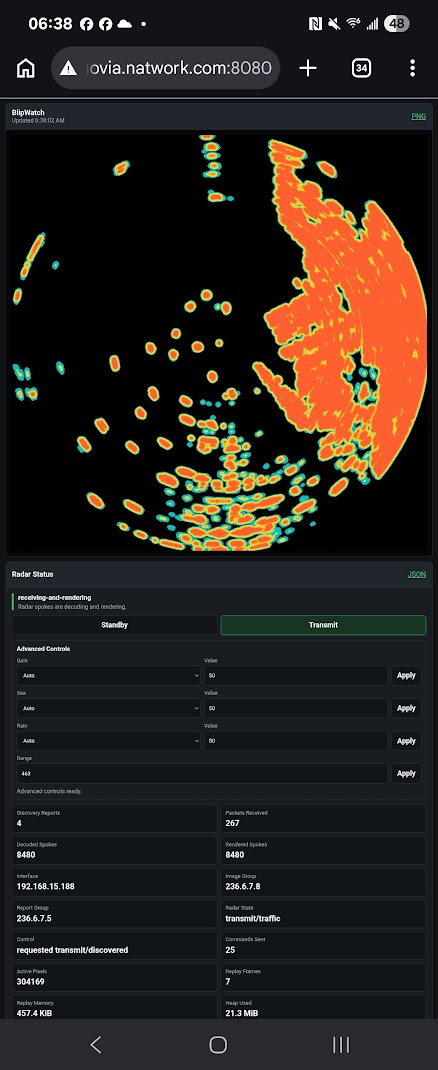
Task: Tap the first Facebook notification icon
Action: point(86,24)
